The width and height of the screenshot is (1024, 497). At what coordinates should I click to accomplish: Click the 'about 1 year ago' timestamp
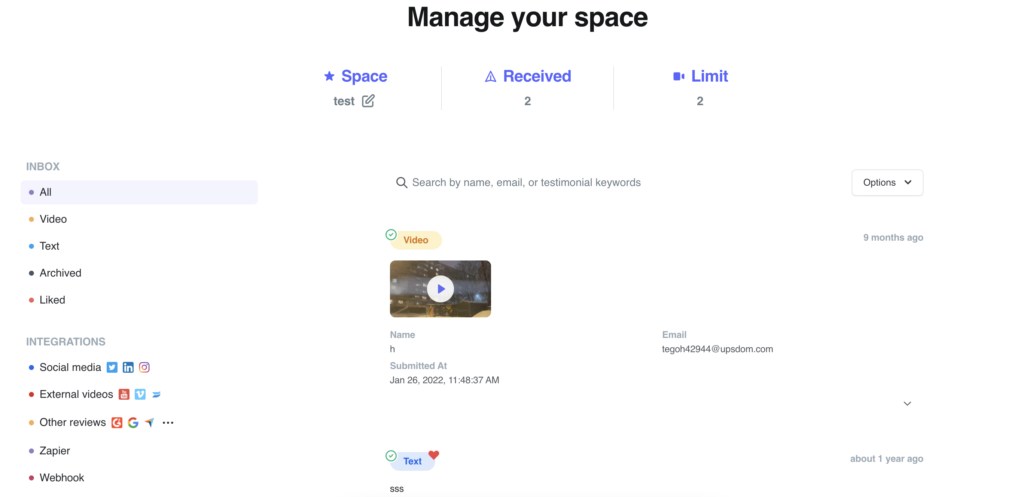(x=887, y=458)
